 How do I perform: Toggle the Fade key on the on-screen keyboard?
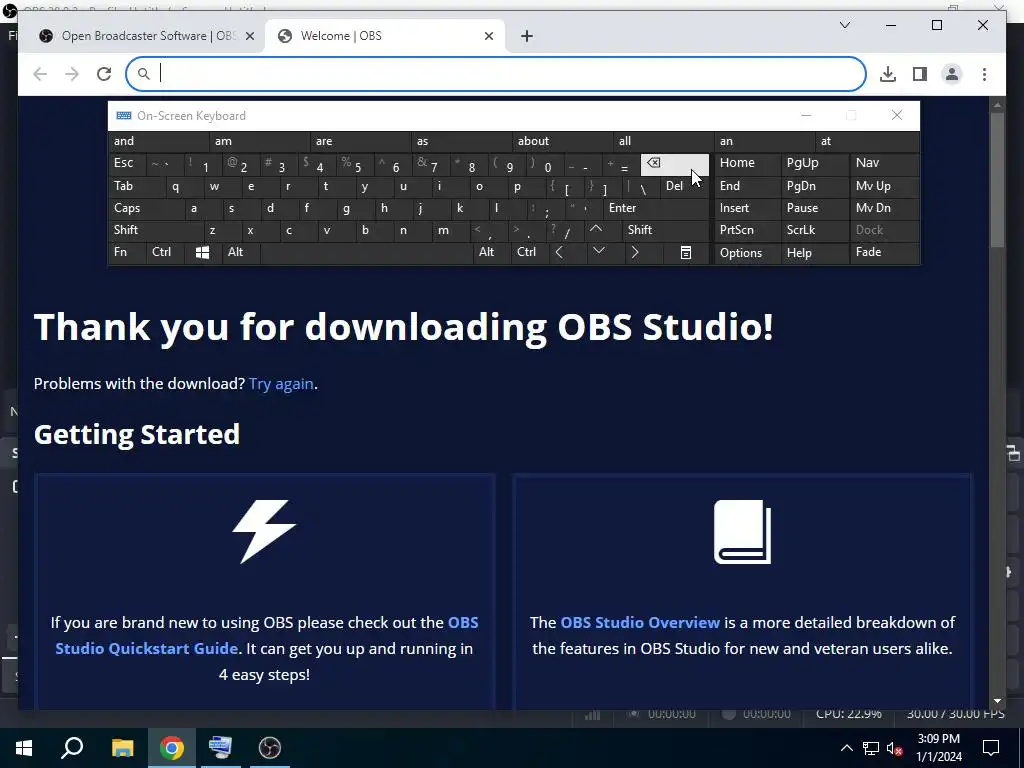pyautogui.click(x=884, y=252)
